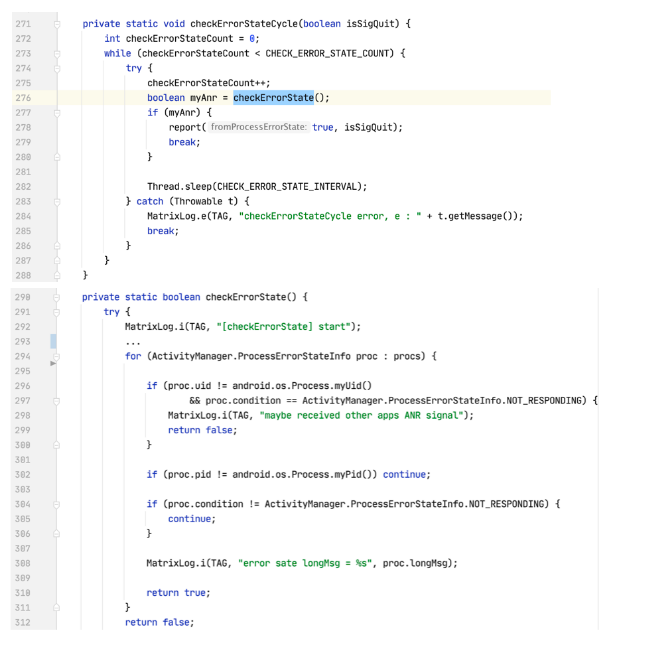The width and height of the screenshot is (658, 650).
Task: Fold the while loop at line 273
Action: (x=57, y=54)
